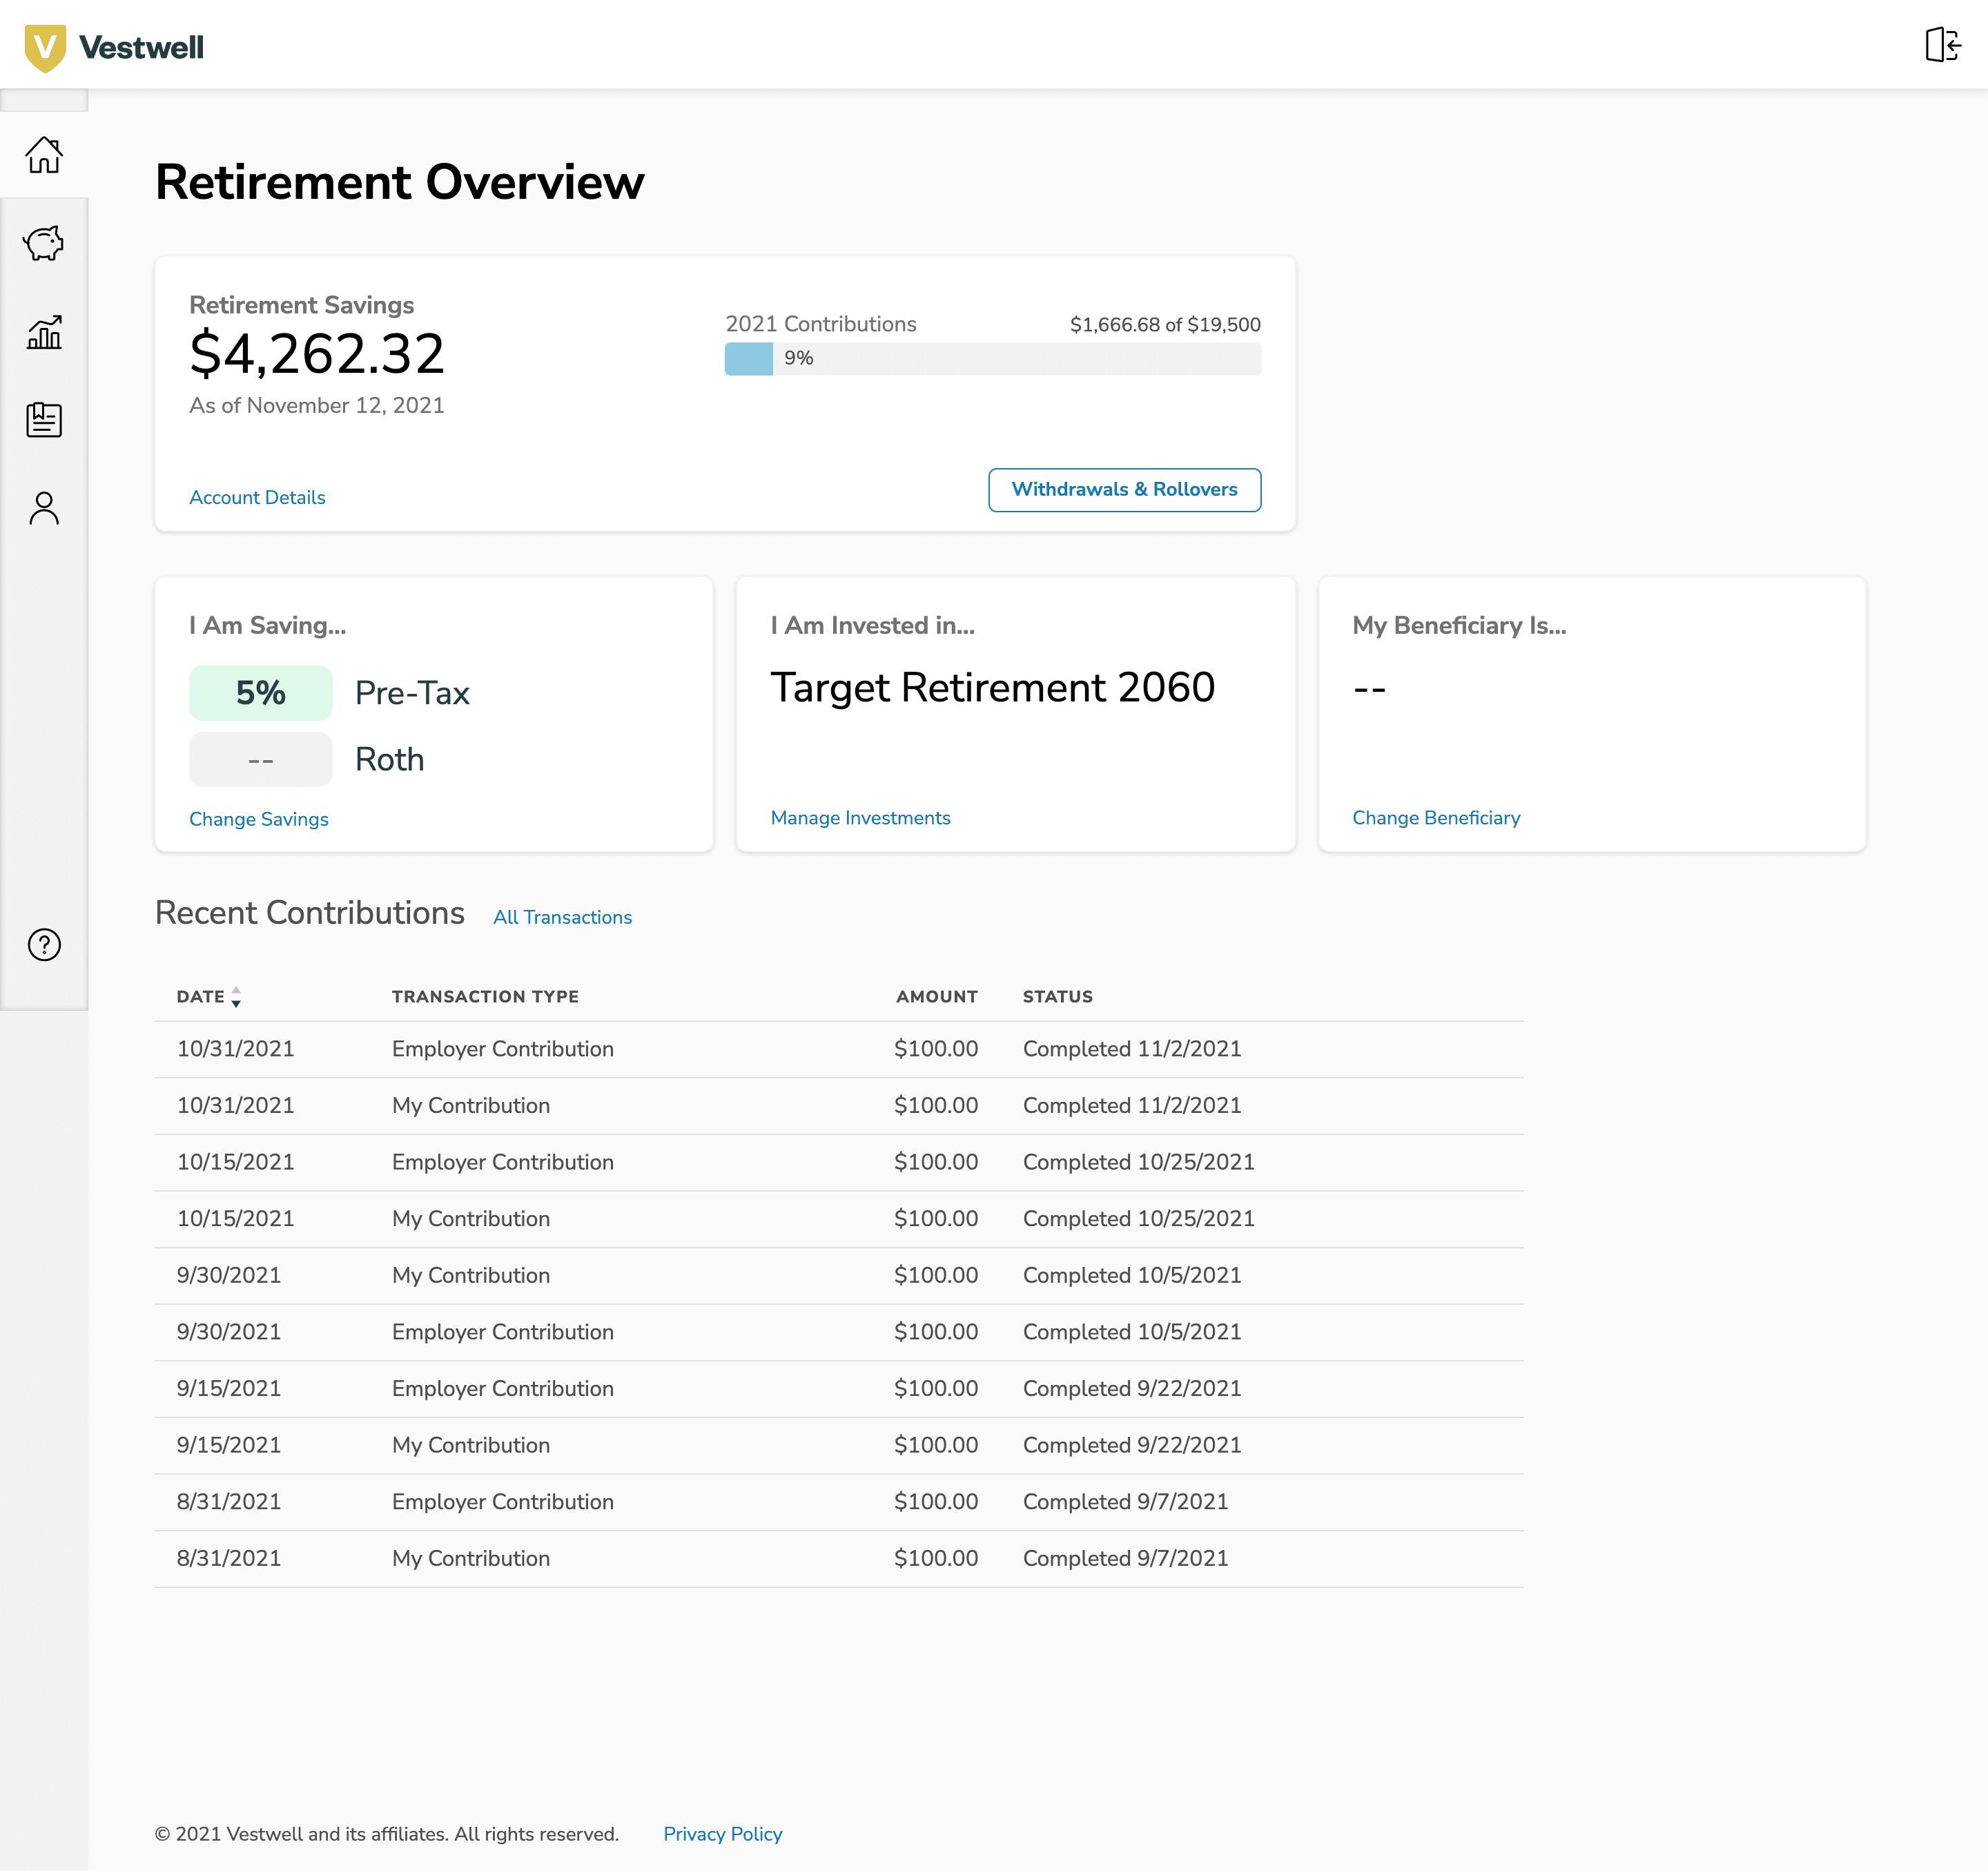Open the All Transactions link

pos(562,917)
